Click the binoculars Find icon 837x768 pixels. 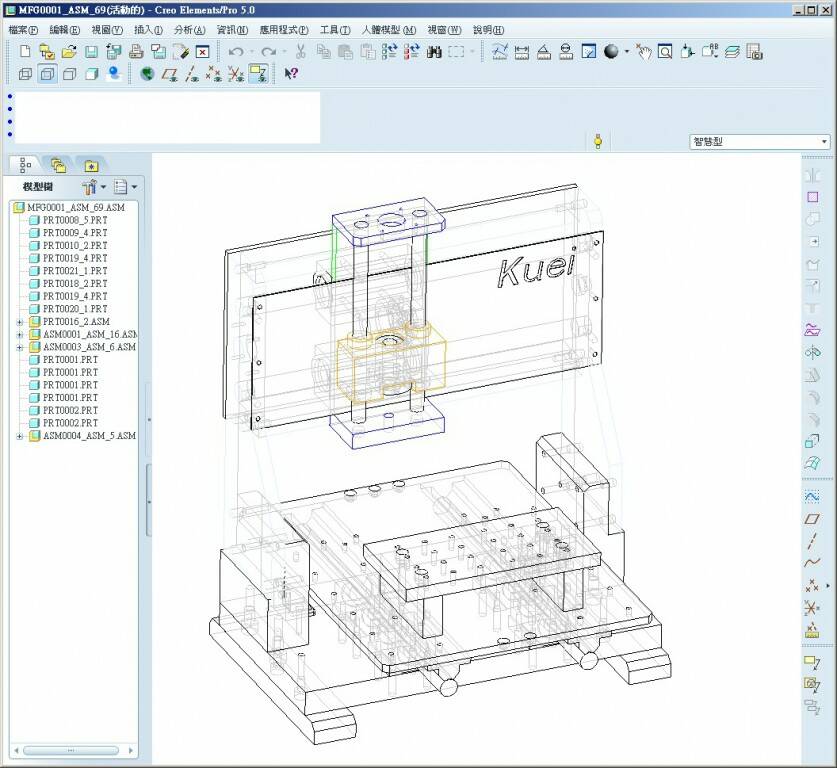click(434, 51)
